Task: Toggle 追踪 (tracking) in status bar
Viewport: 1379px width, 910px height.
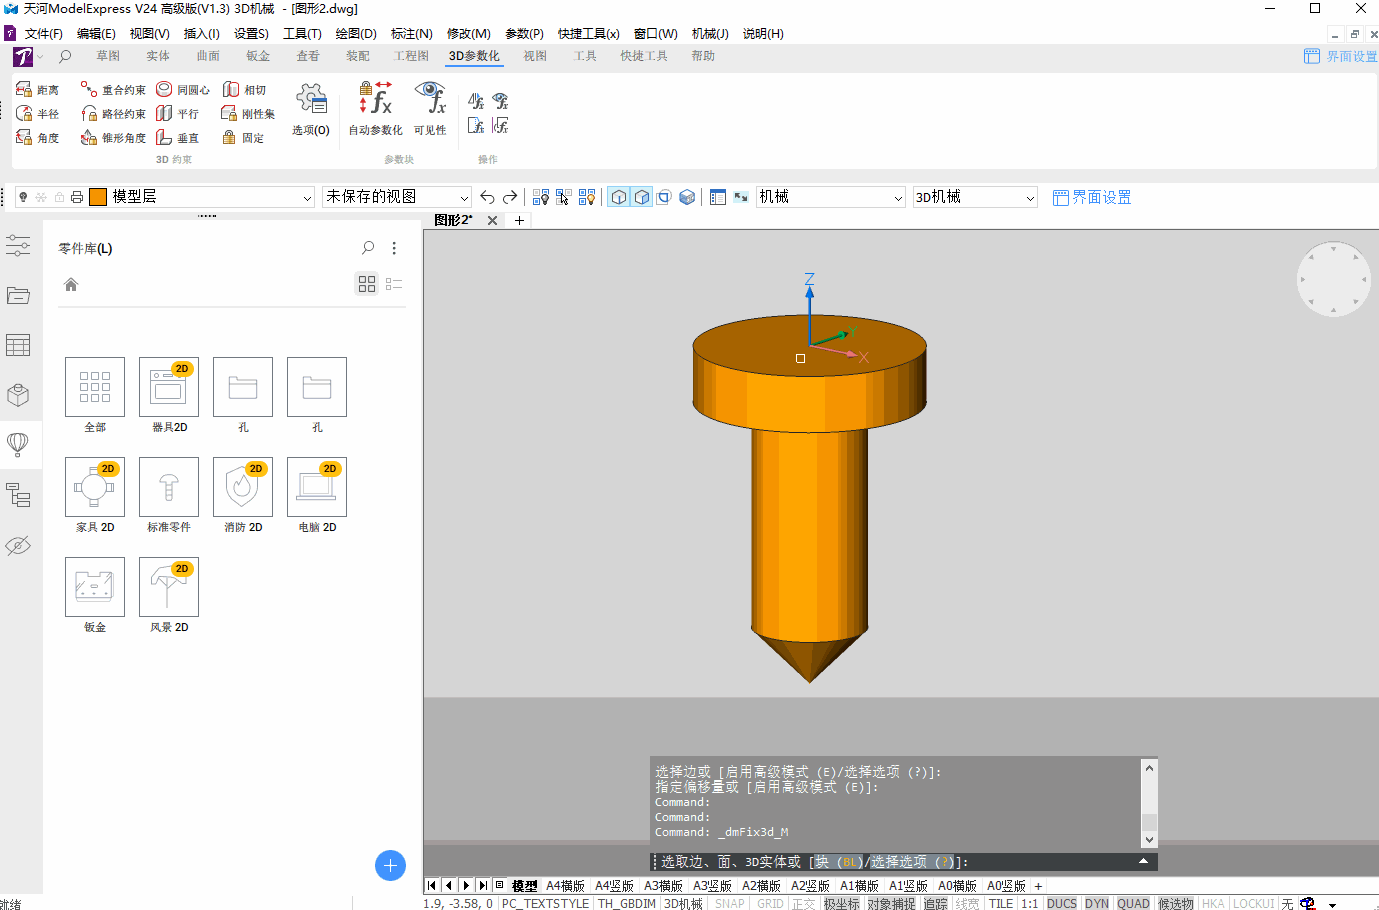Action: [x=935, y=903]
